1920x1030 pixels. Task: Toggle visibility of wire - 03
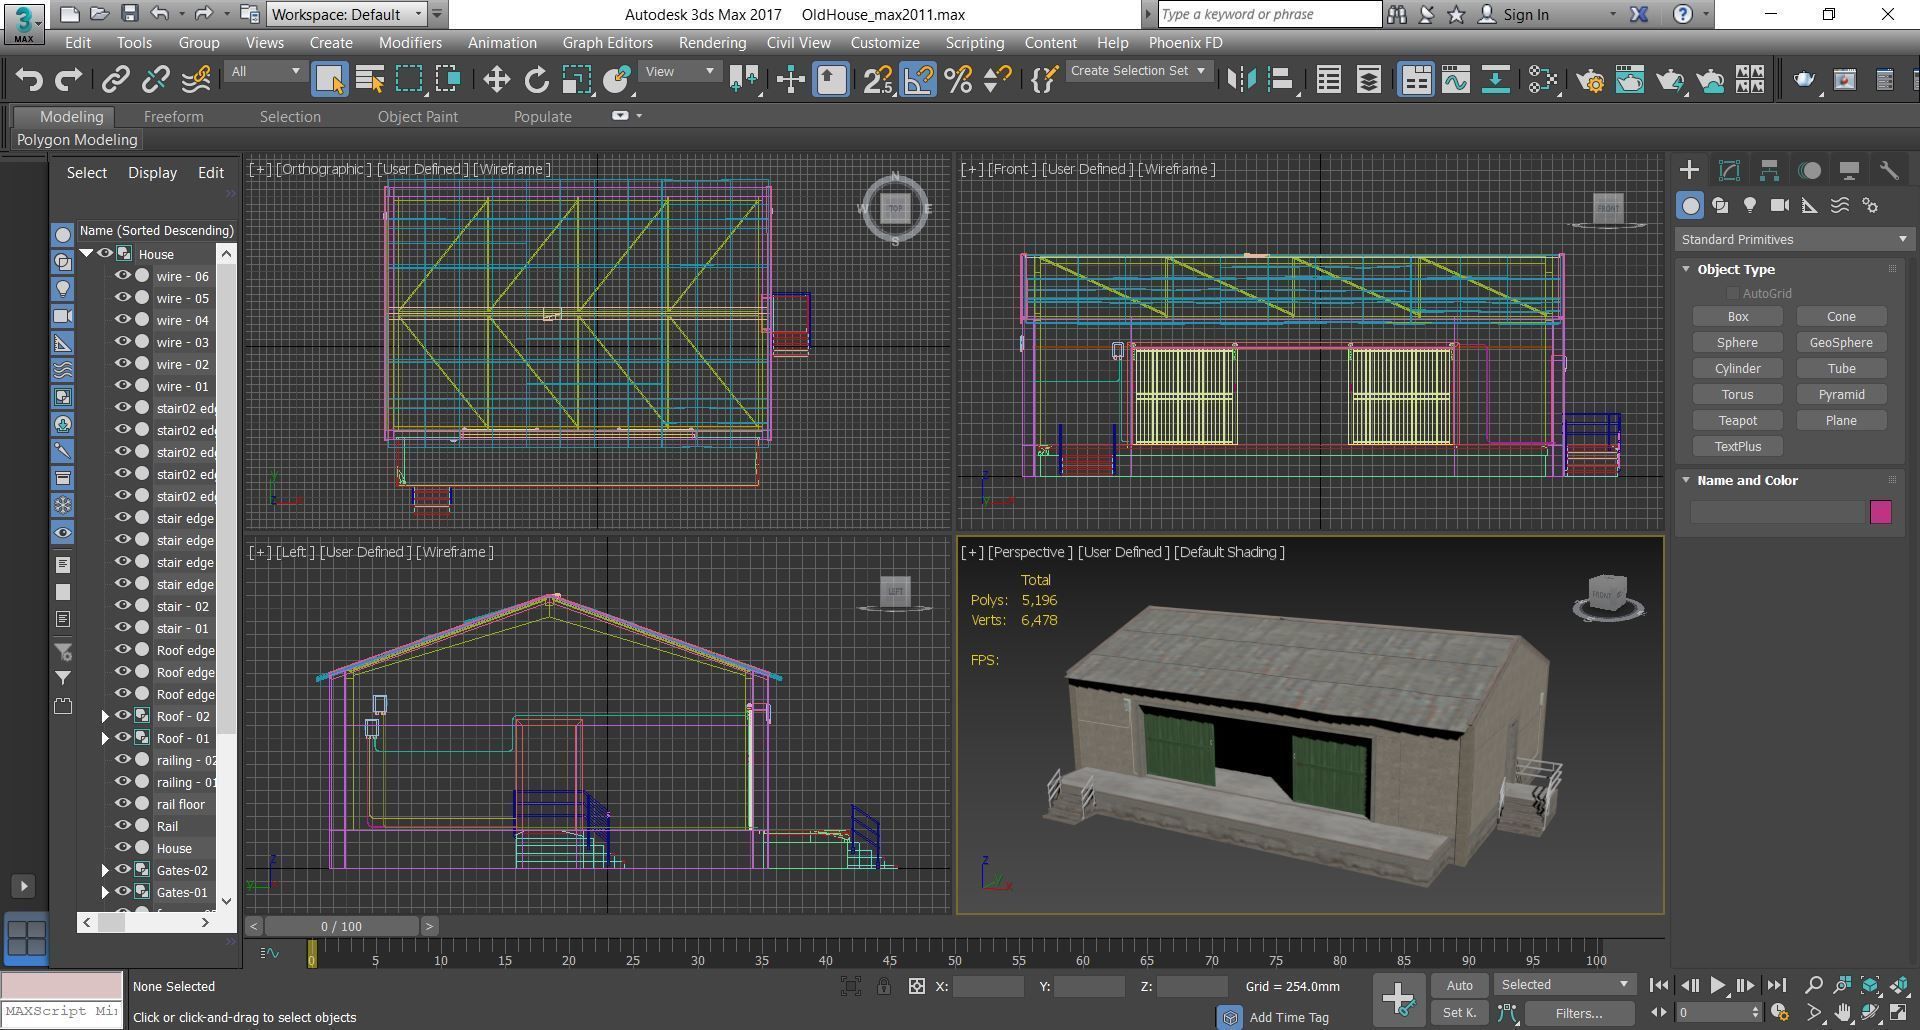122,342
